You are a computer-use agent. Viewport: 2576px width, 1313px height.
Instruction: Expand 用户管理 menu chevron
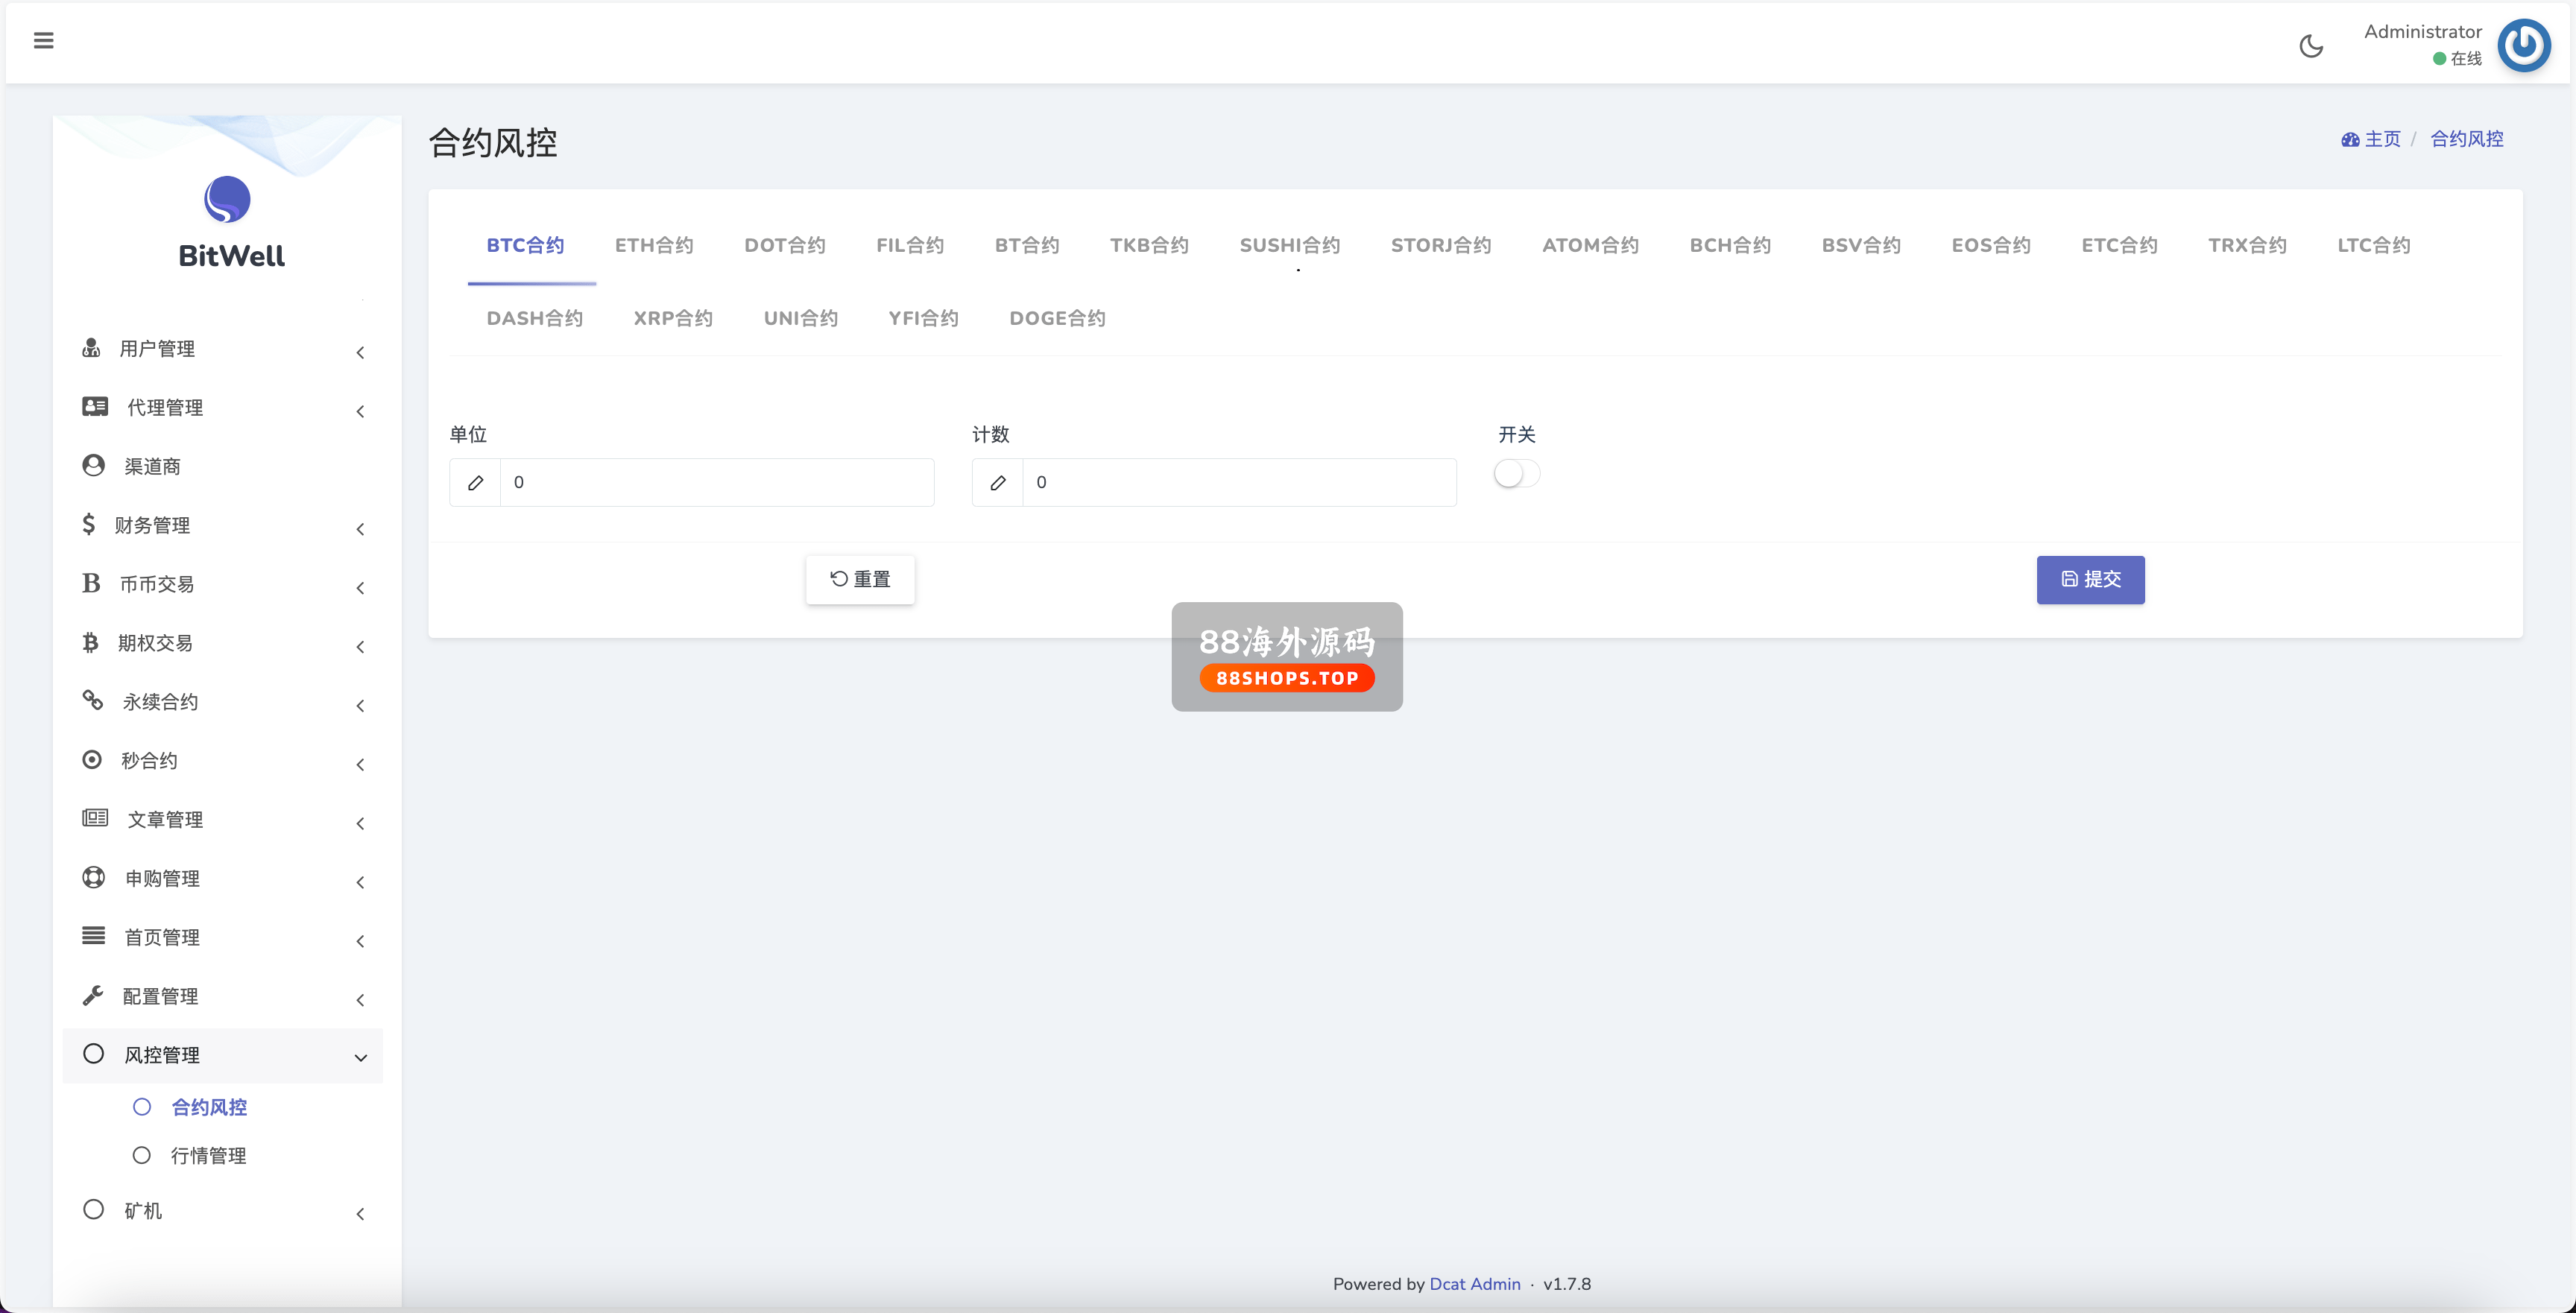tap(360, 352)
